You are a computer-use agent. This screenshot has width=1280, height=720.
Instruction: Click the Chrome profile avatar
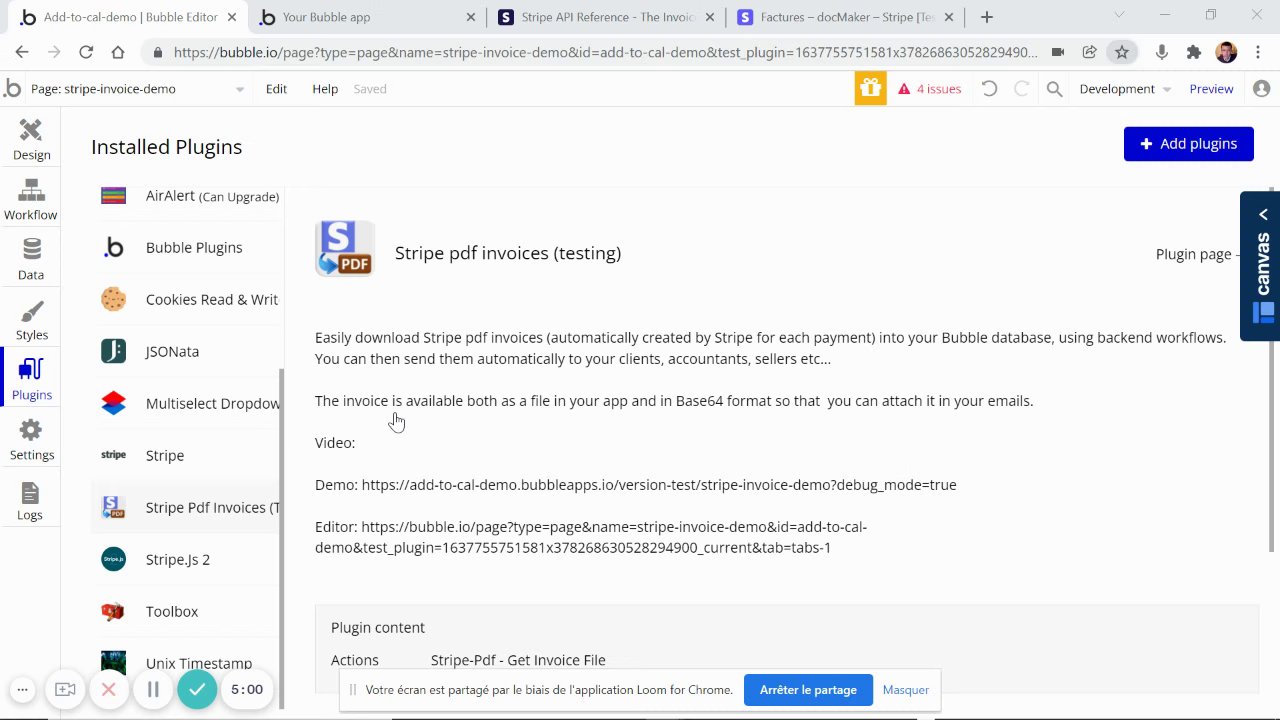tap(1226, 52)
